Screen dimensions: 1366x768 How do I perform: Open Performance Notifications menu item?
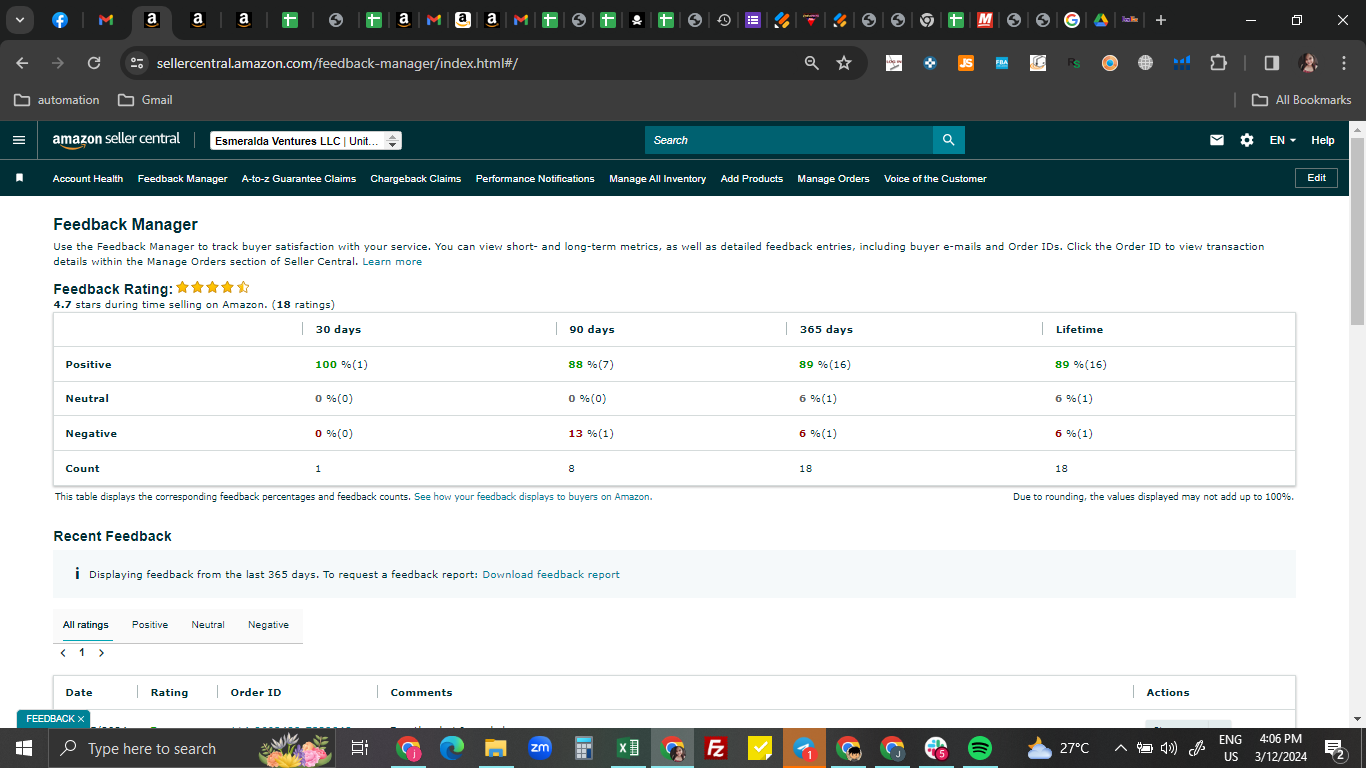(x=535, y=179)
